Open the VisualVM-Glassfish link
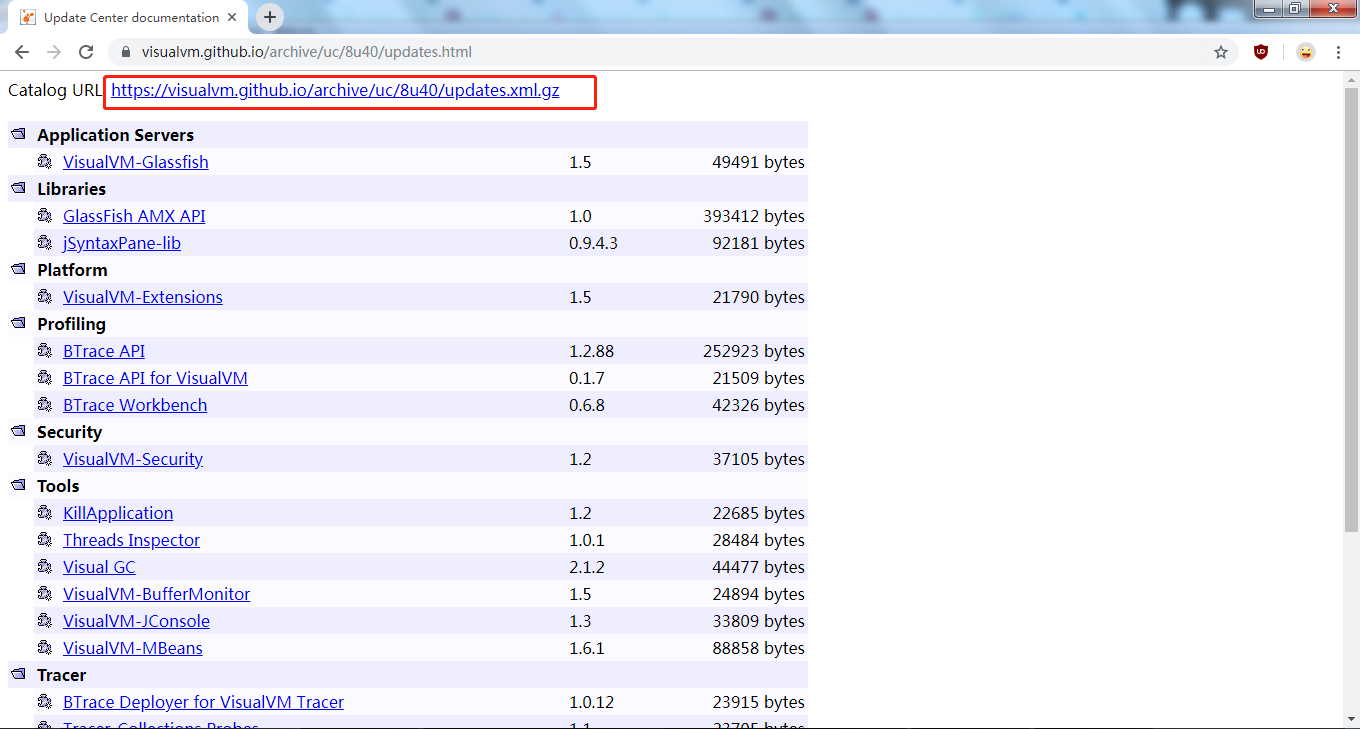 136,162
